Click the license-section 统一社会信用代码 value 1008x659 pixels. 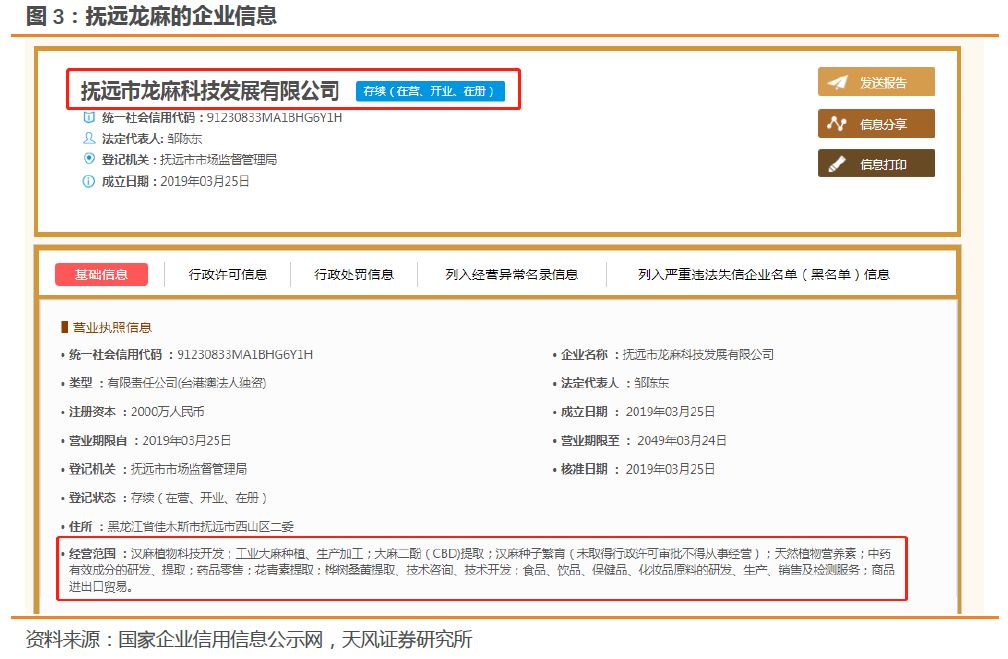[x=245, y=354]
